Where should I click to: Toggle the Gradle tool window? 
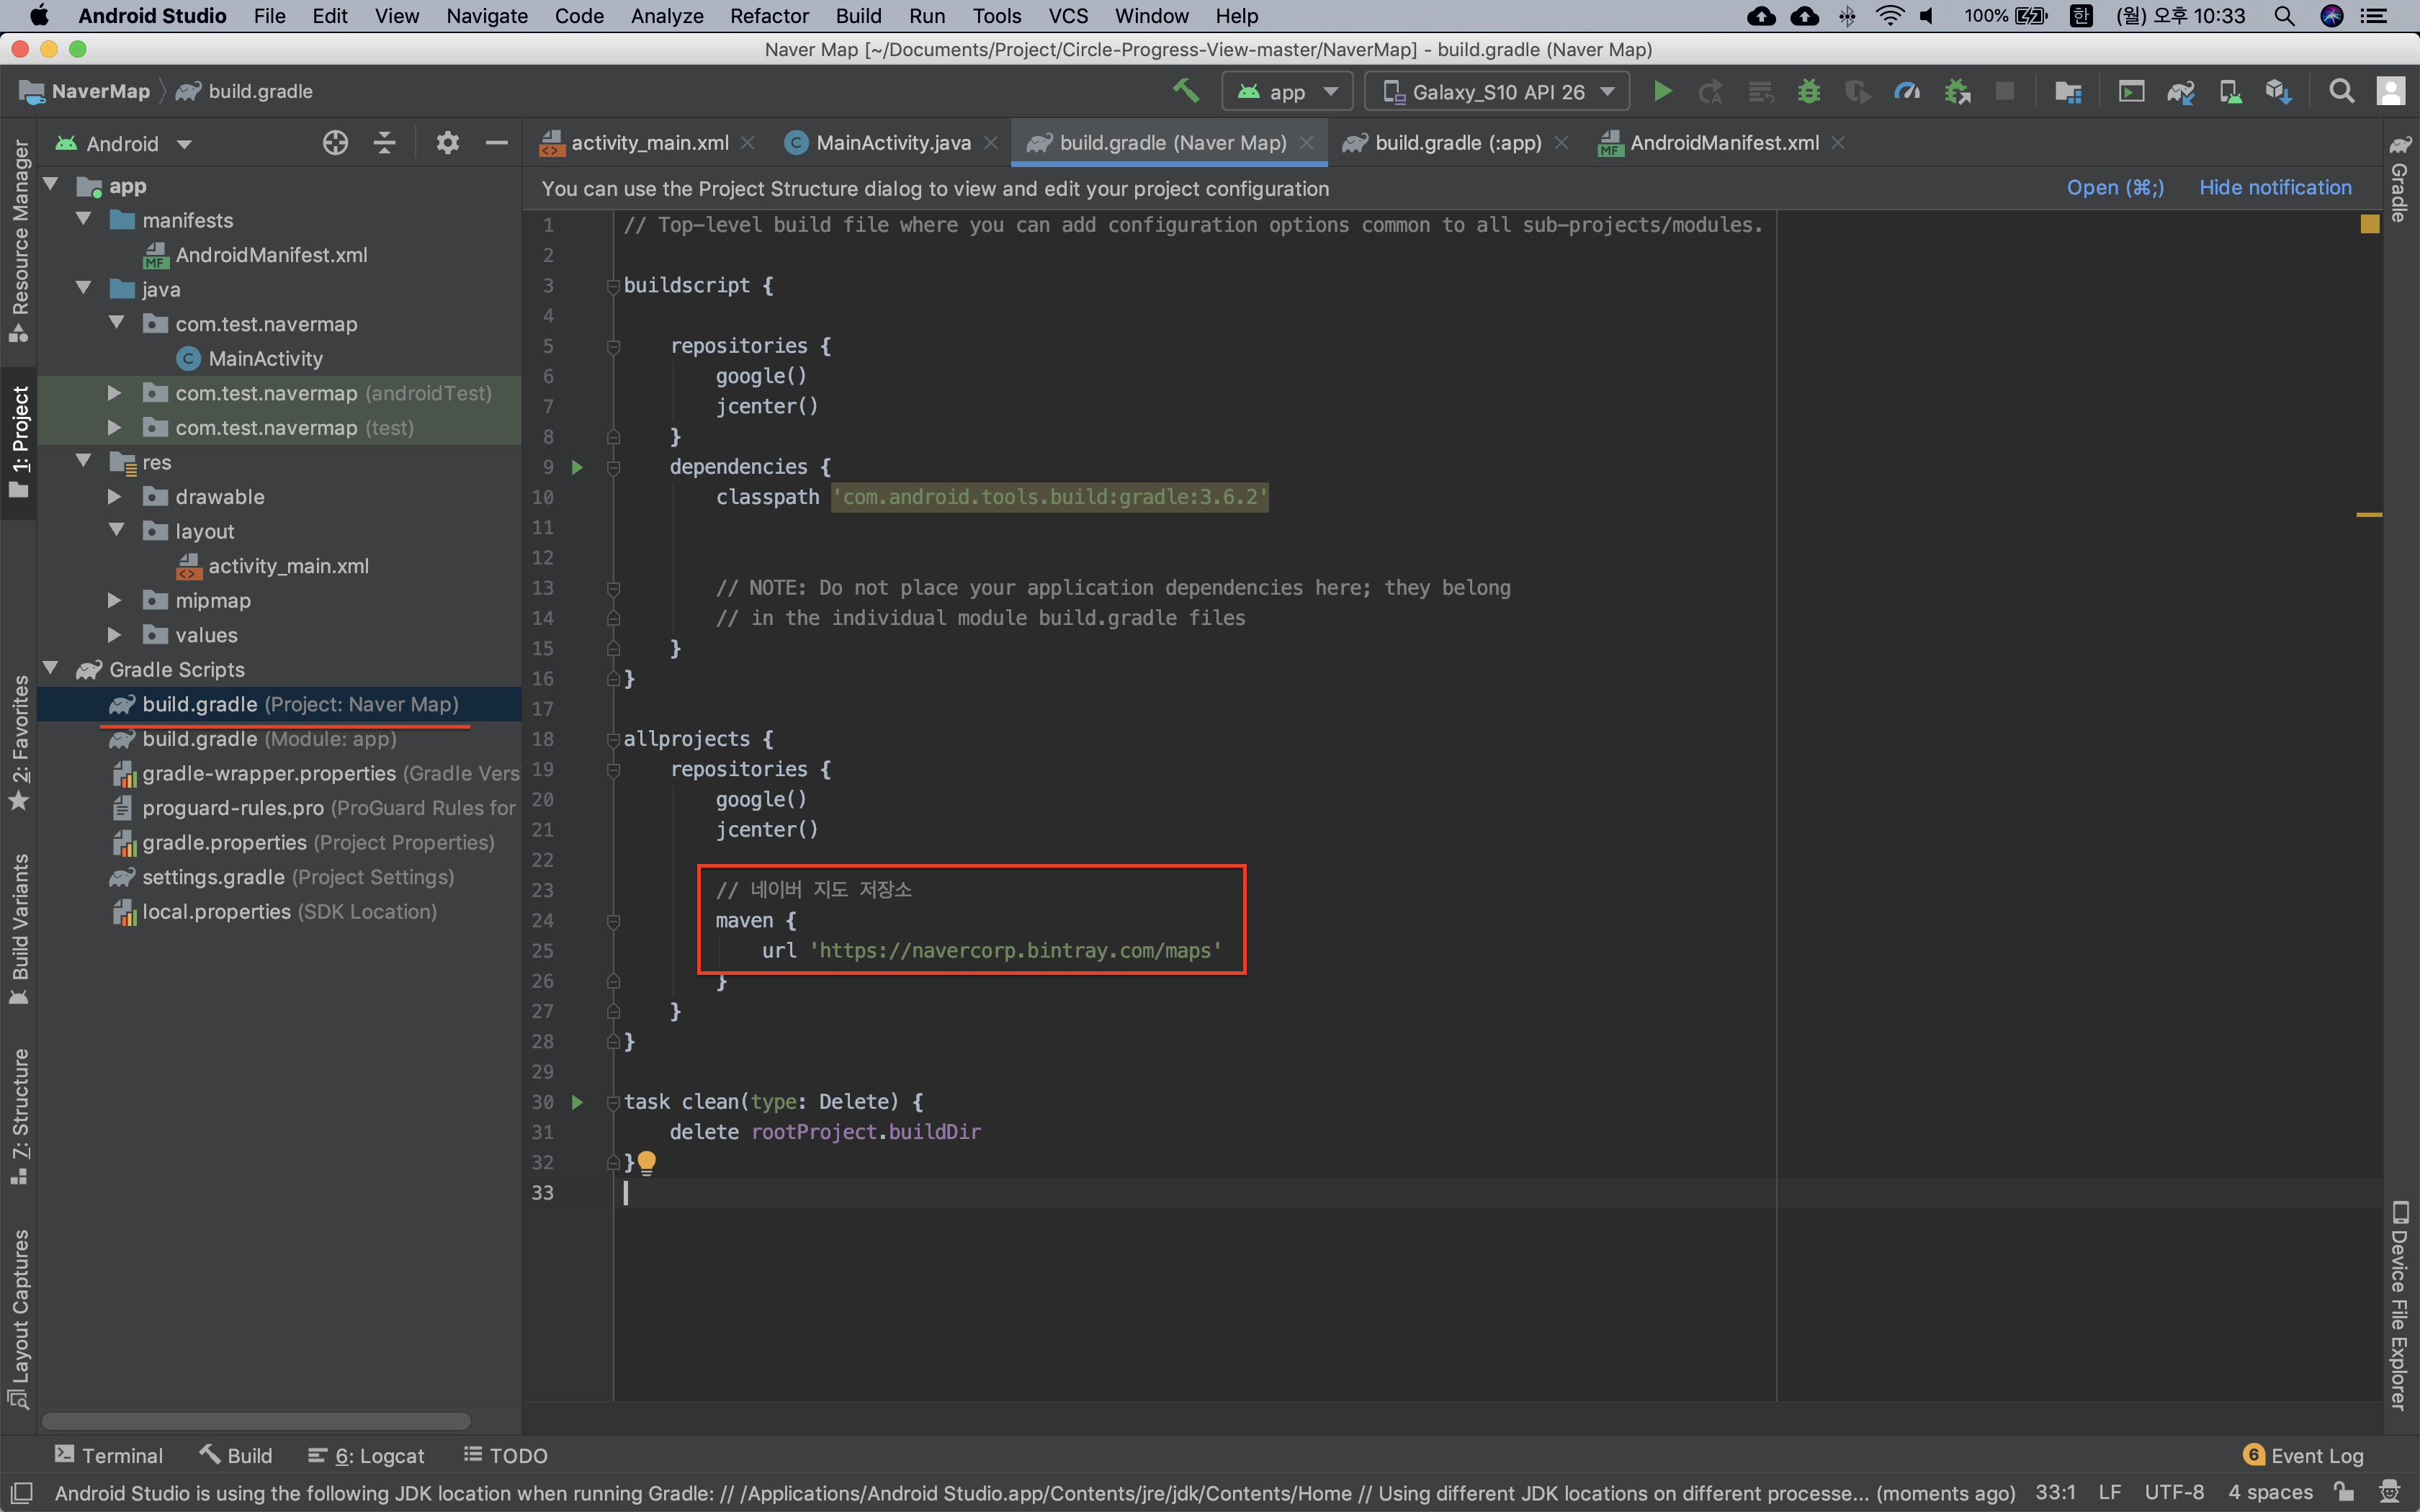click(2400, 180)
